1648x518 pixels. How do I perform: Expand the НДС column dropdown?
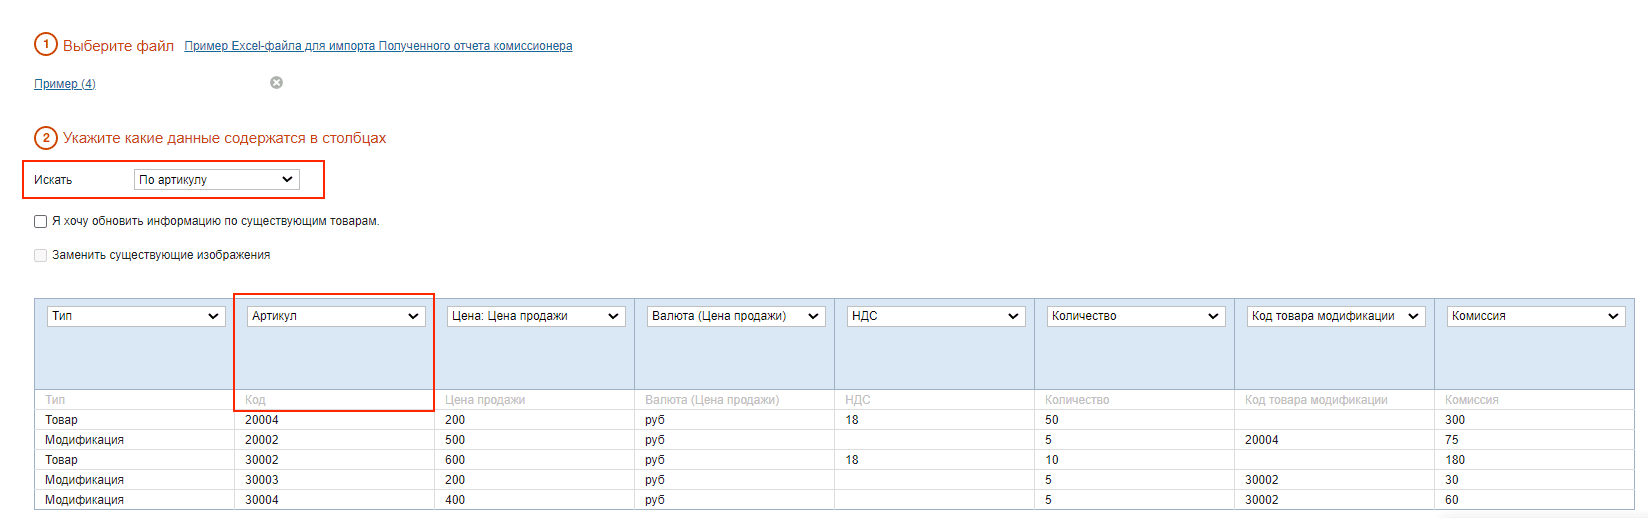tap(935, 316)
